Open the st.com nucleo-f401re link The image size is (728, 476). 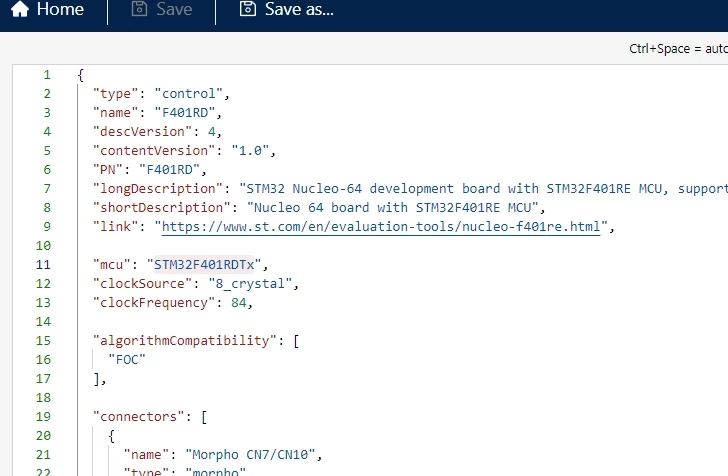(381, 227)
